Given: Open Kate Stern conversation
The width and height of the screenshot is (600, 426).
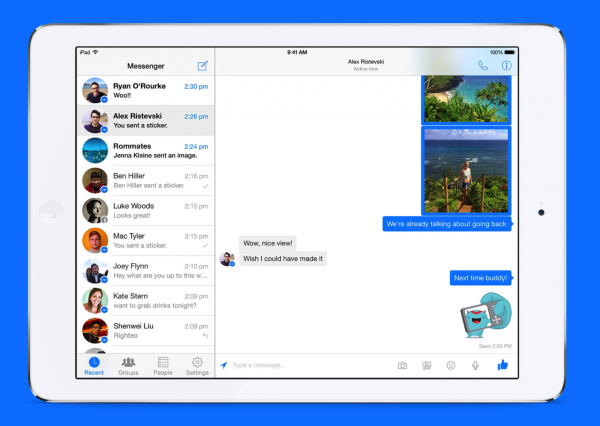Looking at the screenshot, I should [x=146, y=300].
